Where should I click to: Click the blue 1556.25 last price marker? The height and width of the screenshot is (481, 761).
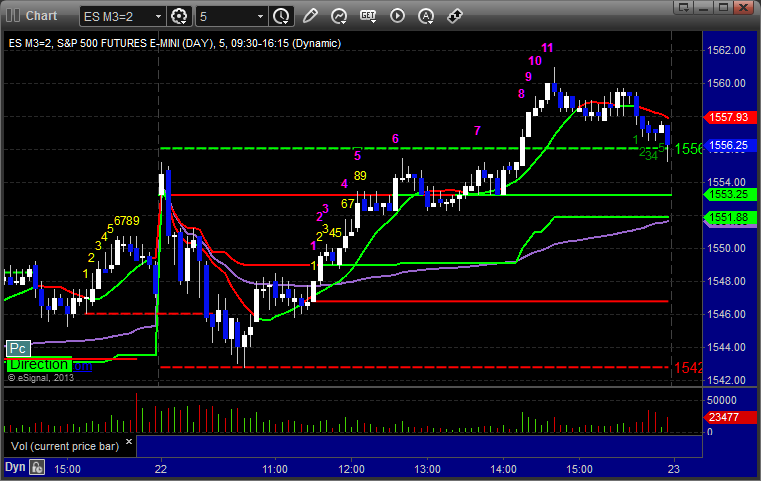pos(729,145)
